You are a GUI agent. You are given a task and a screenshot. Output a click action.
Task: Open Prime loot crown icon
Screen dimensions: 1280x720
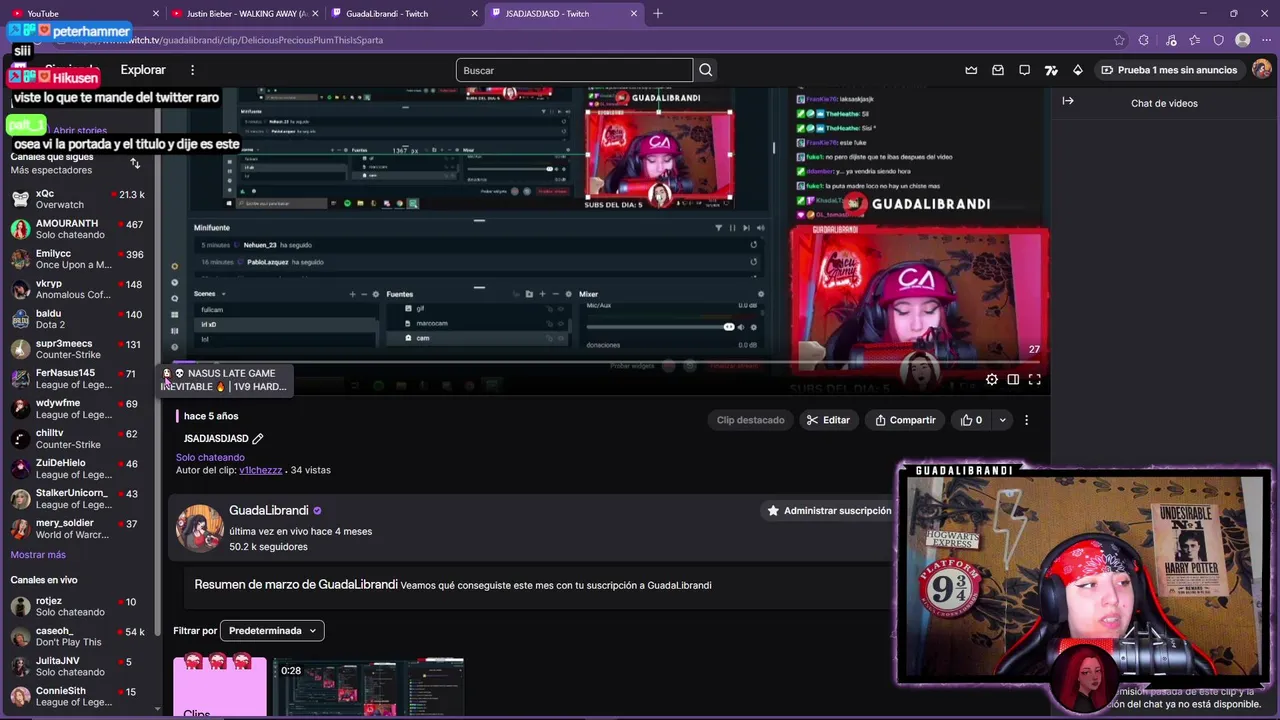[971, 70]
